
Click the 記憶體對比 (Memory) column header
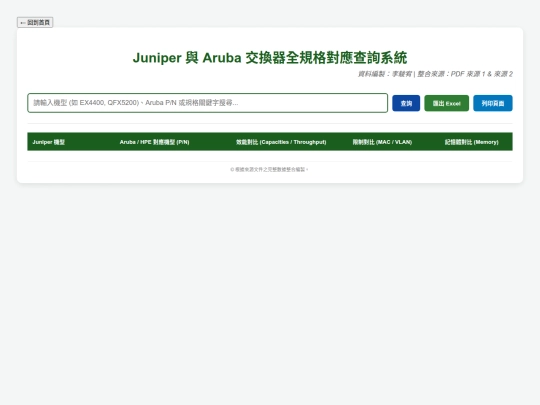click(471, 142)
